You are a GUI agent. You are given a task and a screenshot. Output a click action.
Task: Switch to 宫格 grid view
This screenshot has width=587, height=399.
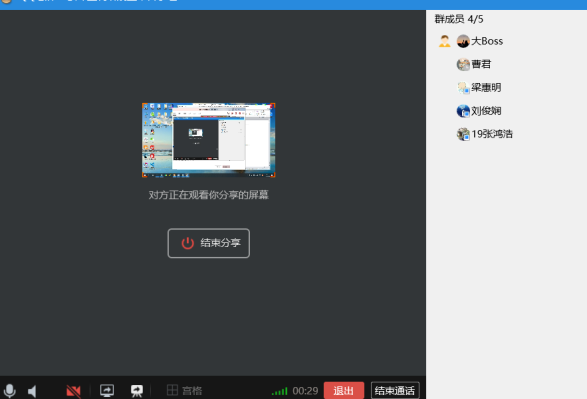[x=185, y=391]
